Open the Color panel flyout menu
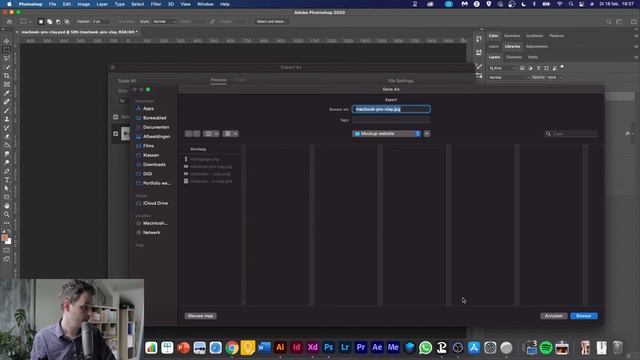640x360 pixels. tap(636, 36)
